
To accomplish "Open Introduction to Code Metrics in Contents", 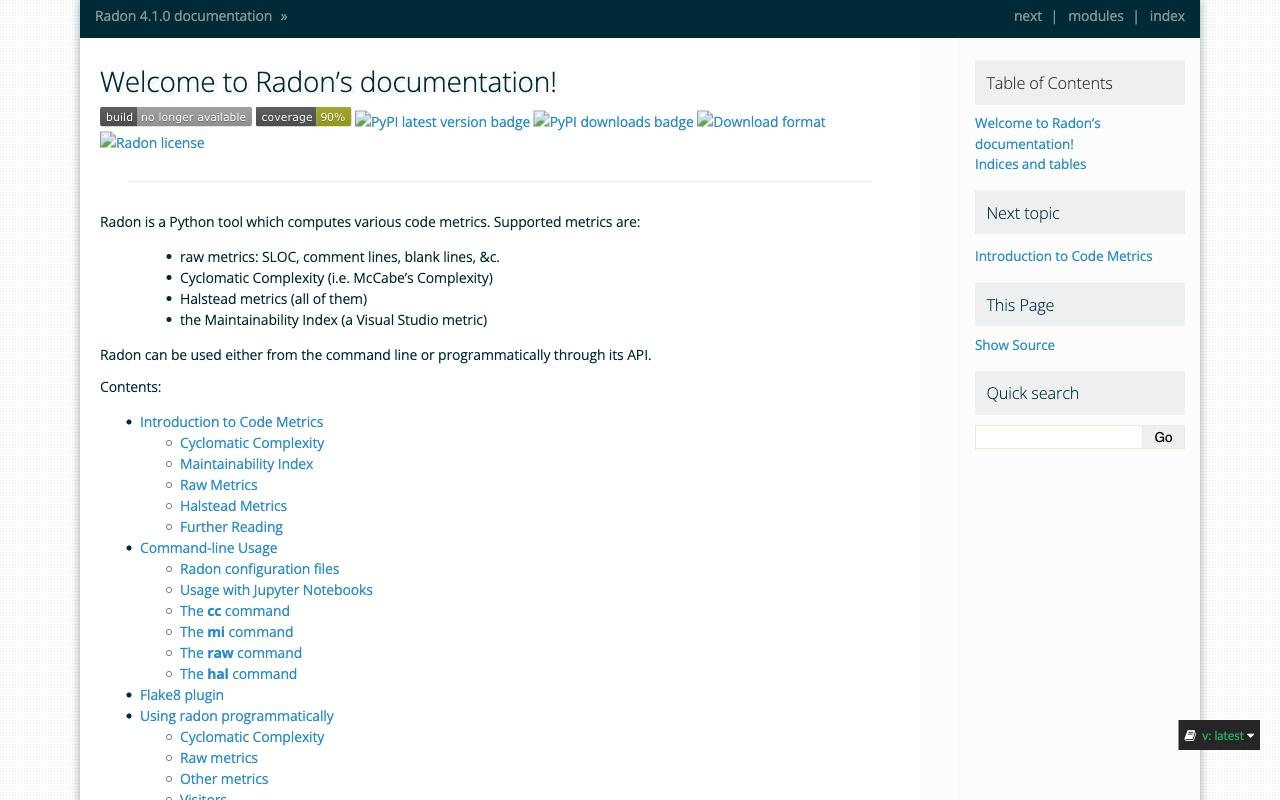I will click(x=231, y=422).
